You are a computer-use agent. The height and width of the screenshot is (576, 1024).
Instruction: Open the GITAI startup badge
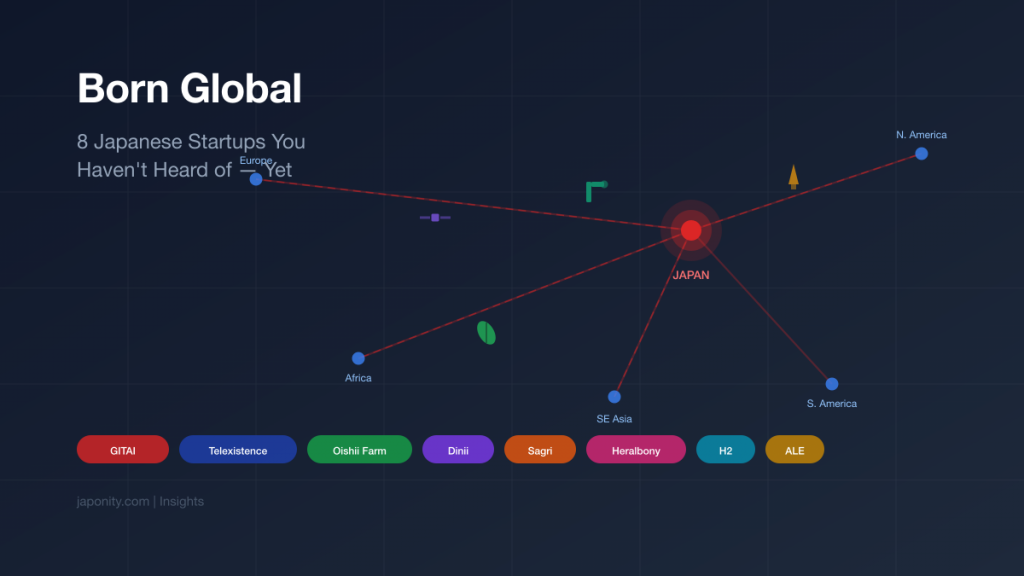click(122, 449)
